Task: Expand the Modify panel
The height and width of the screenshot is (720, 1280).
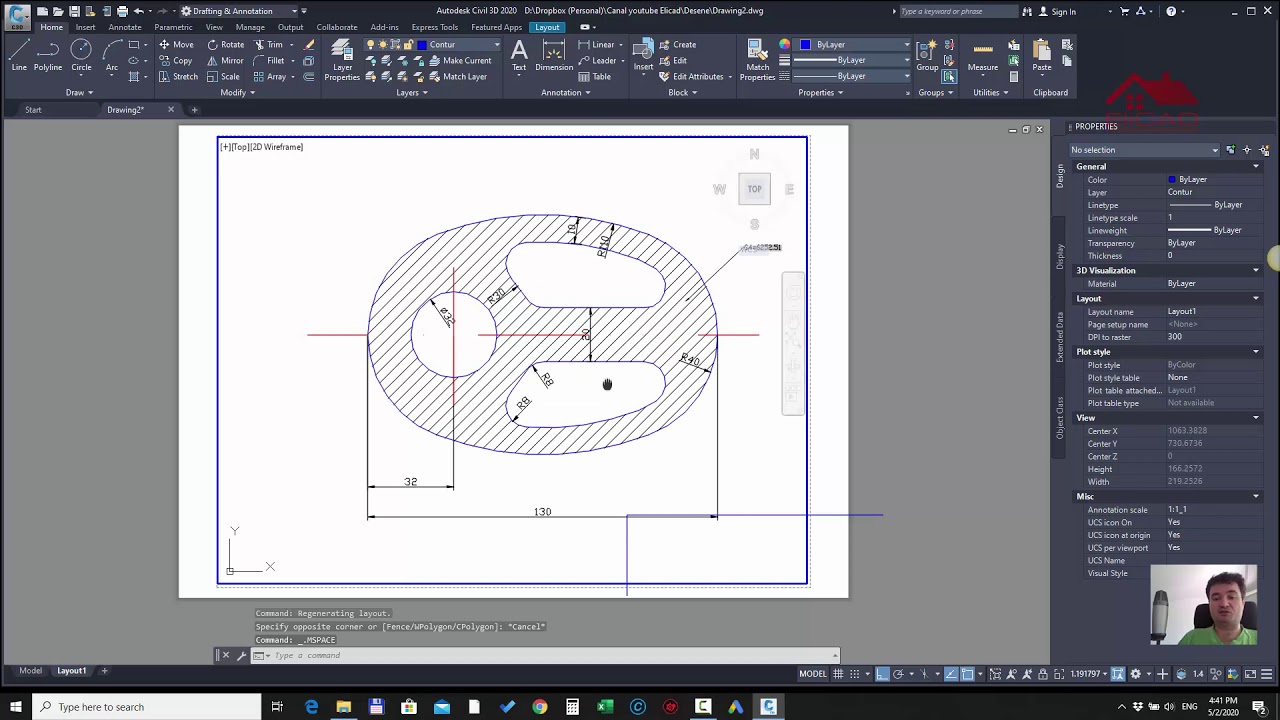Action: (238, 92)
